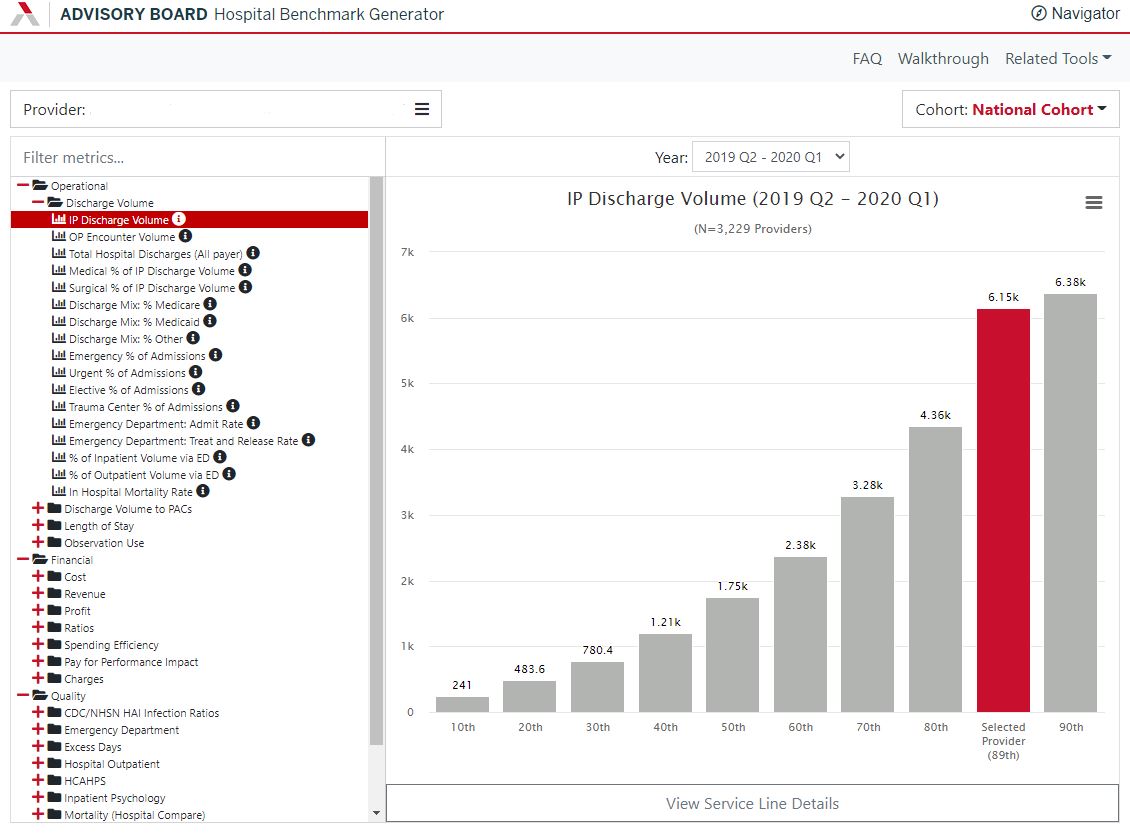
Task: Open the Year selection dropdown
Action: point(770,157)
